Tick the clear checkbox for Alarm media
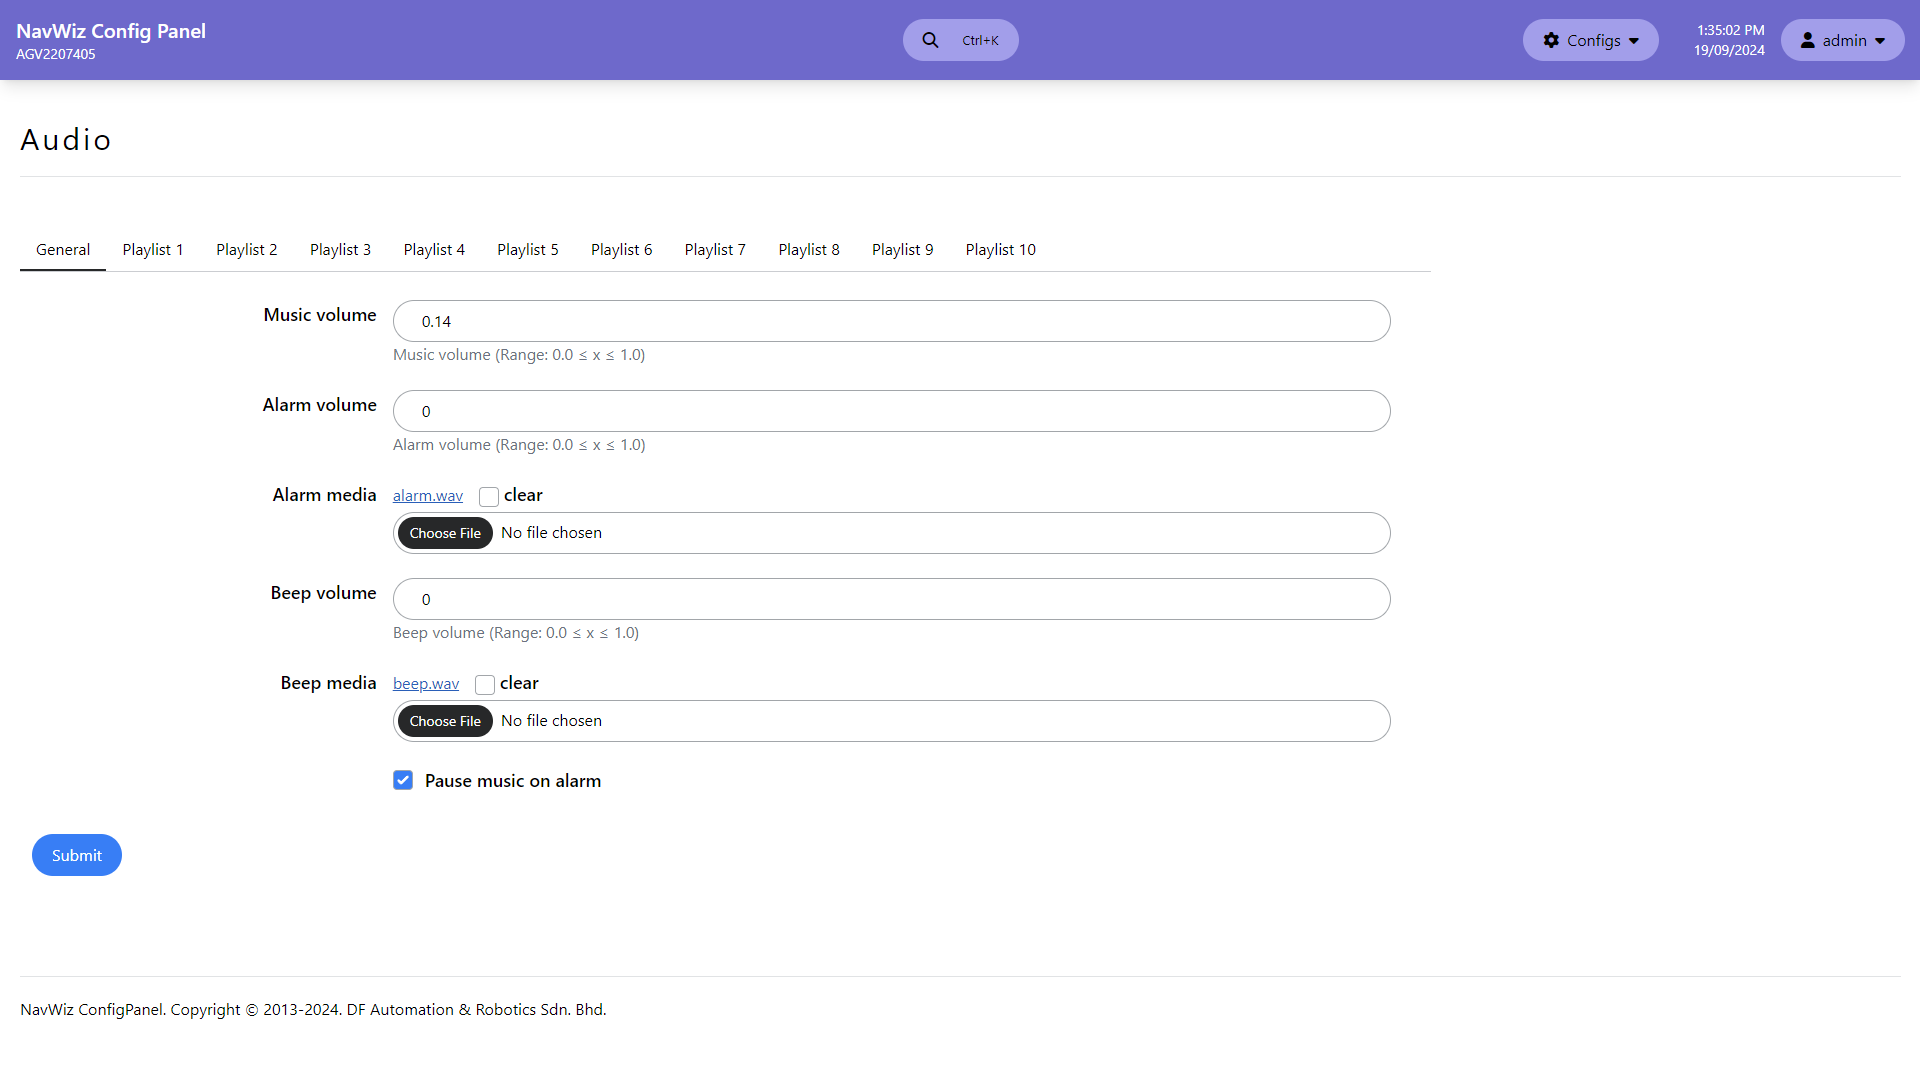Image resolution: width=1920 pixels, height=1080 pixels. (489, 496)
